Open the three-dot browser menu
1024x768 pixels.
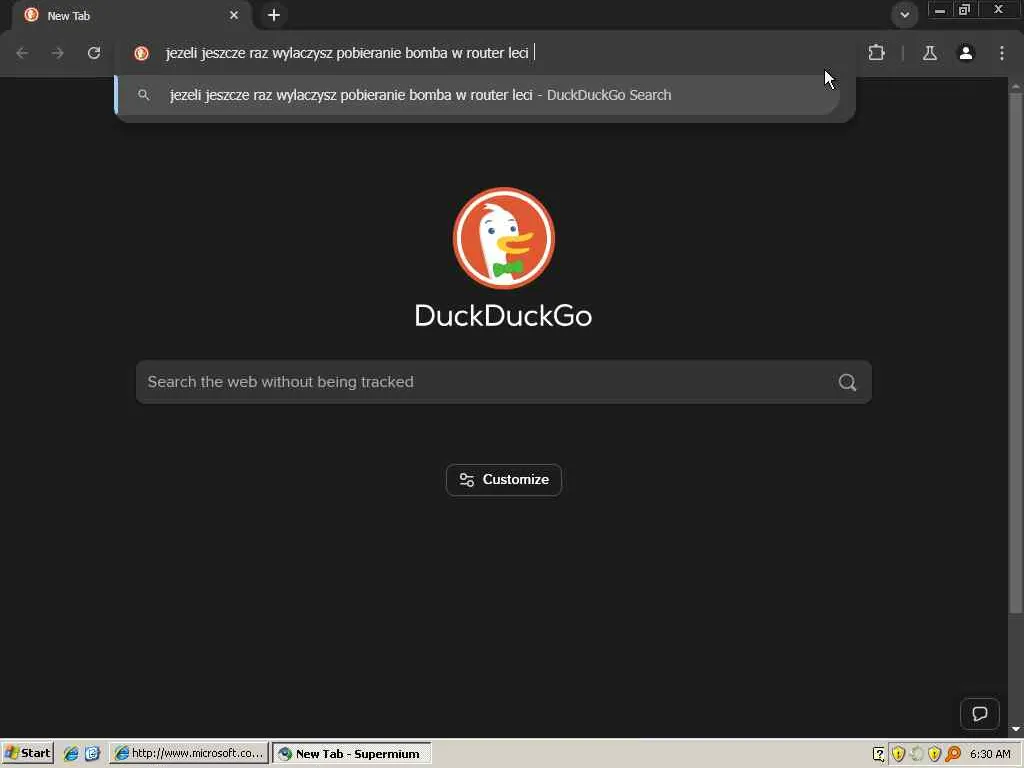coord(1002,53)
